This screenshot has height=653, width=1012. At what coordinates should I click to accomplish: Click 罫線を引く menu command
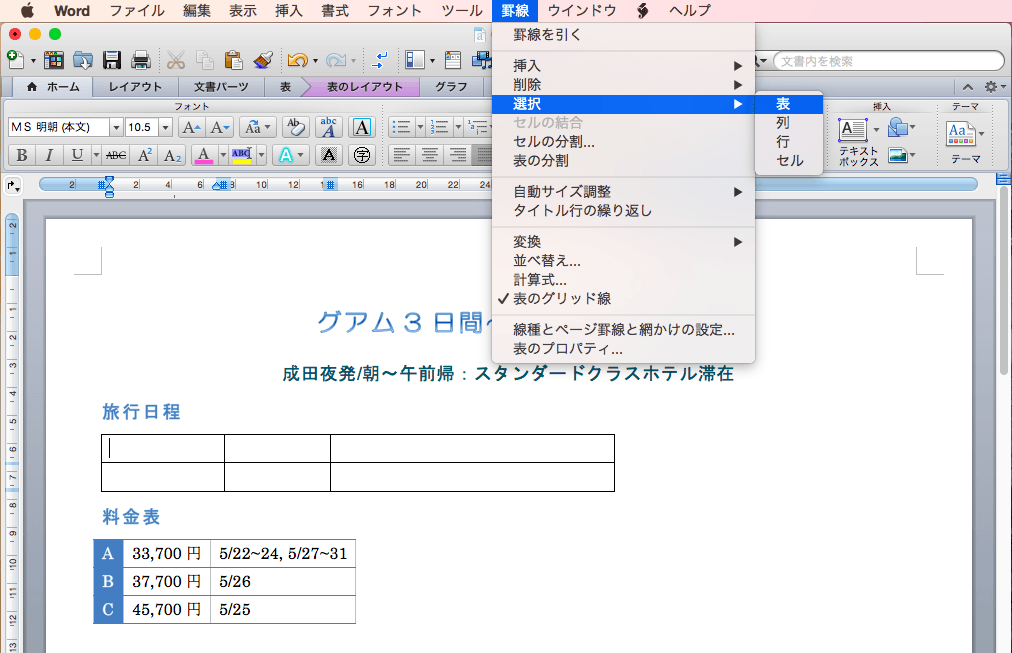[623, 35]
